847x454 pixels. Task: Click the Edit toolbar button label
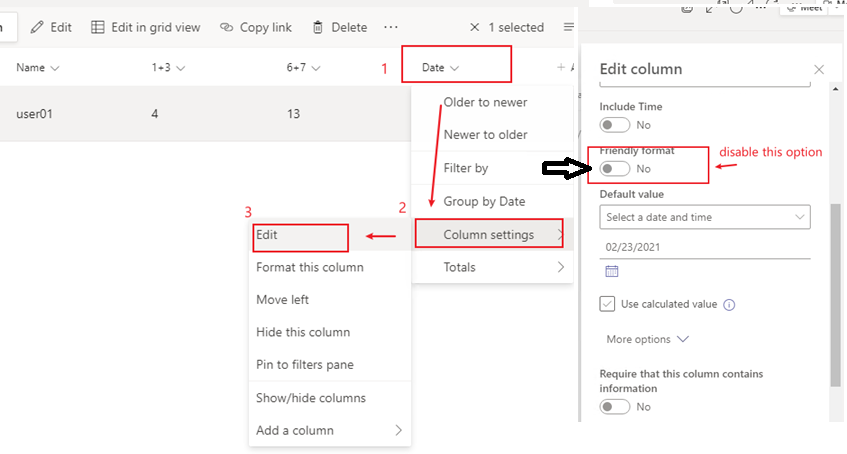61,28
